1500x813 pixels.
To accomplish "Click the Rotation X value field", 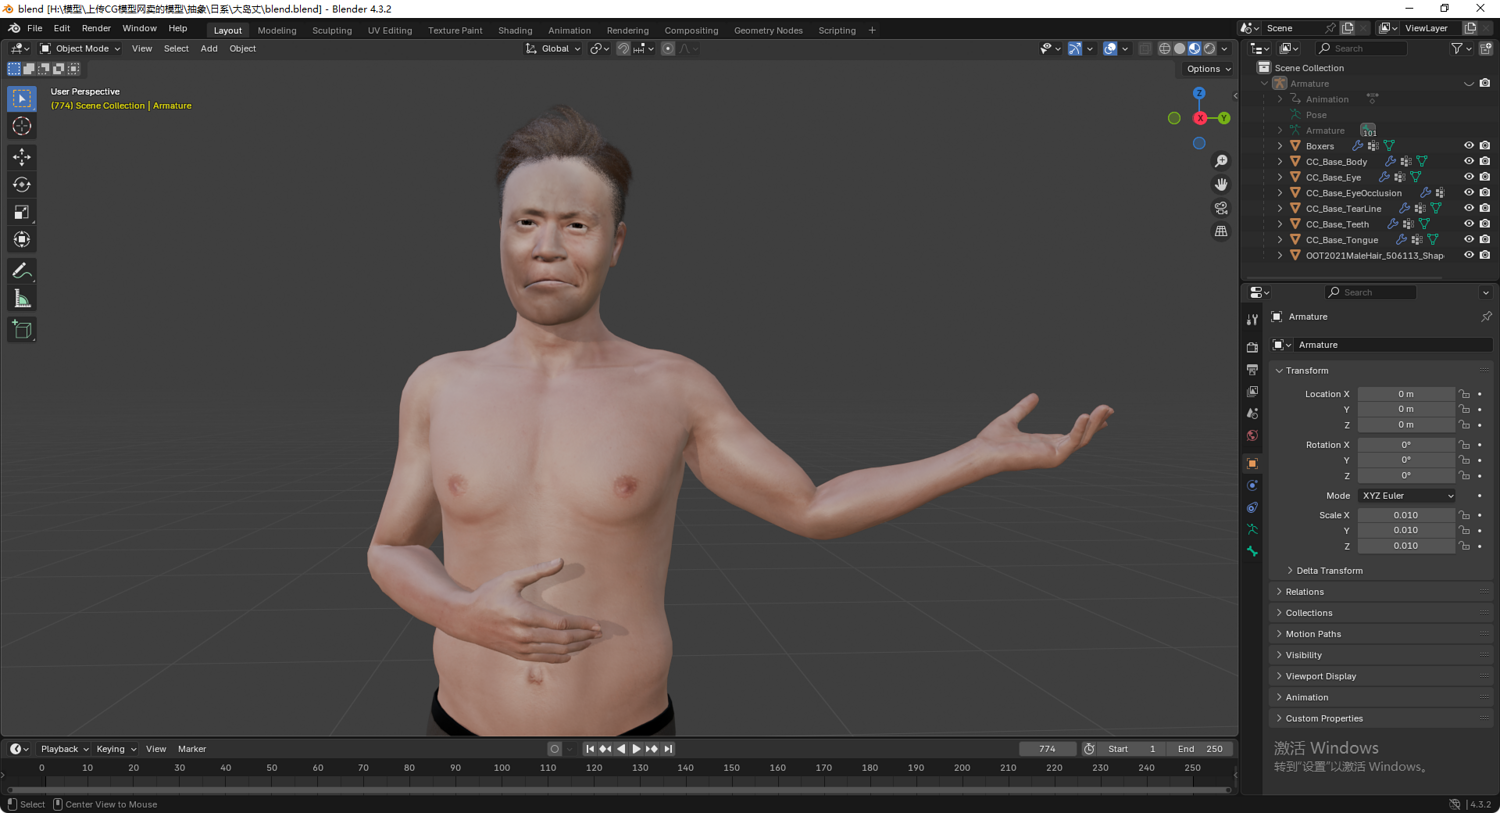I will (x=1406, y=445).
